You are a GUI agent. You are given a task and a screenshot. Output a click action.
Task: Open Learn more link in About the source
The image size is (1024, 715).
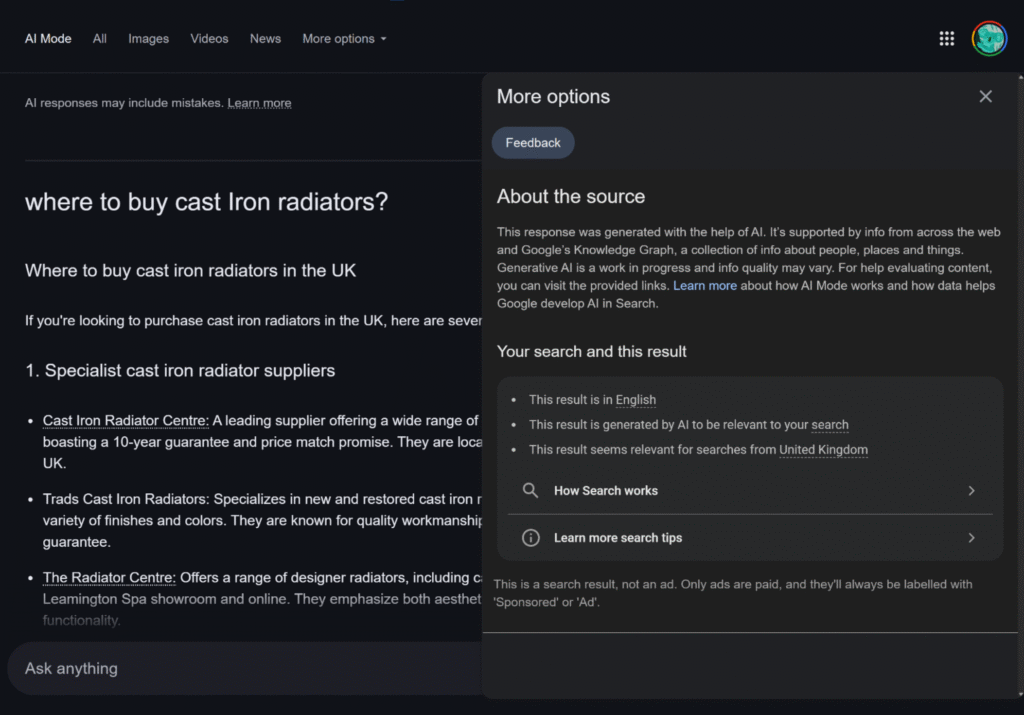click(704, 286)
